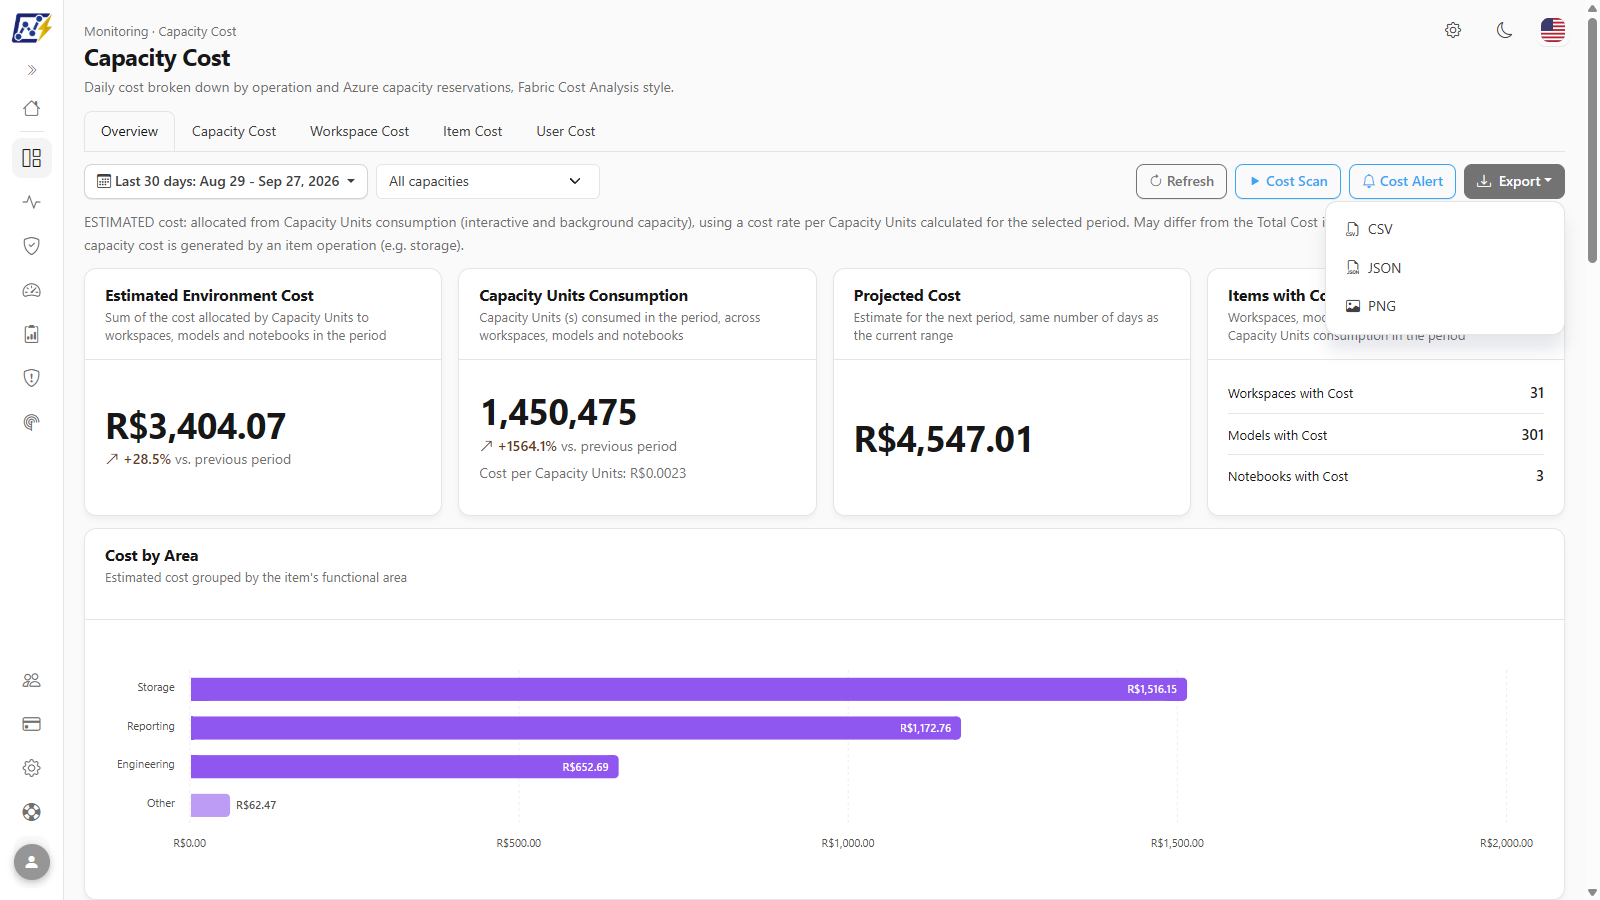The height and width of the screenshot is (900, 1600).
Task: Switch to the Item Cost tab
Action: pyautogui.click(x=473, y=131)
